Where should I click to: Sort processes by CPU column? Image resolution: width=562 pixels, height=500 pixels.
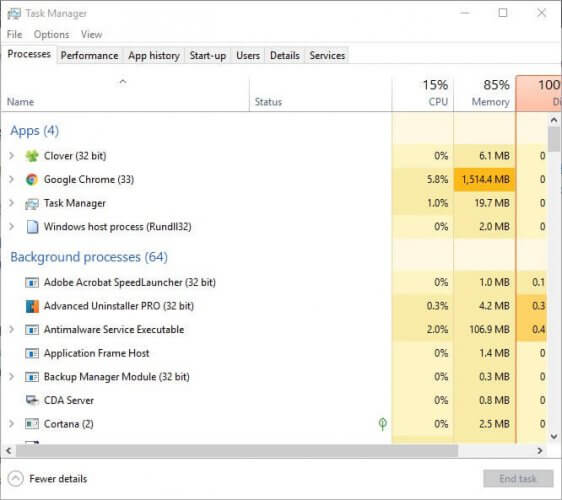[423, 94]
